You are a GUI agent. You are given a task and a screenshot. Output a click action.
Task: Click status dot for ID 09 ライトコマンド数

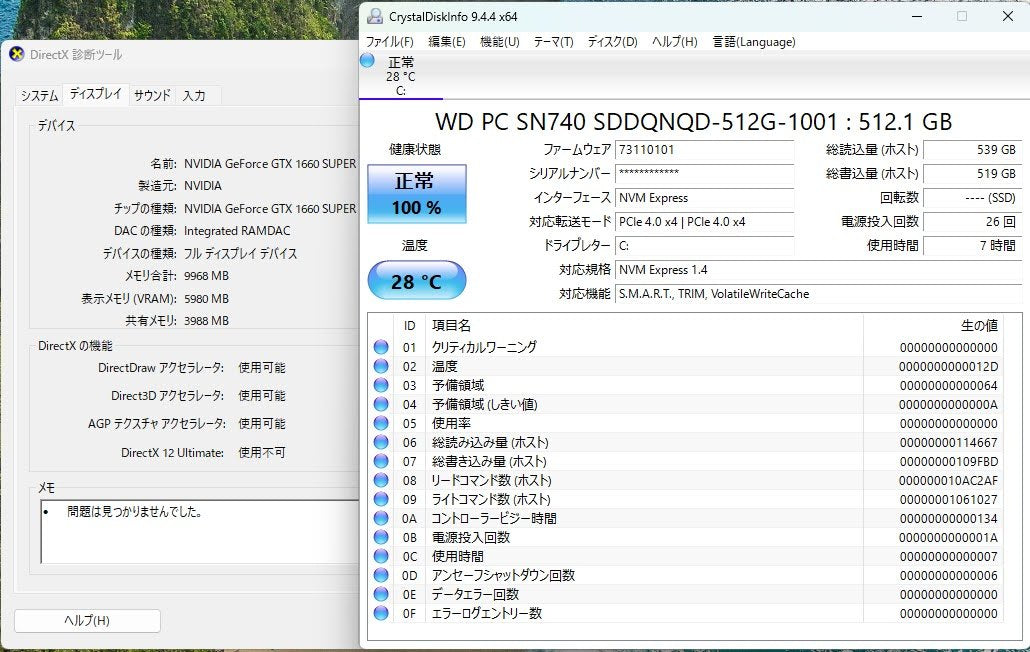(381, 500)
